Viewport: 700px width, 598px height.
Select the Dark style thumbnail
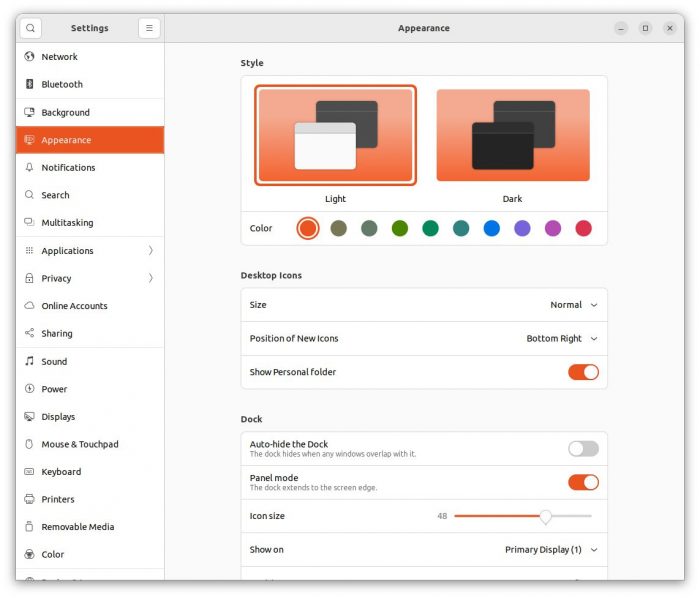pyautogui.click(x=512, y=136)
